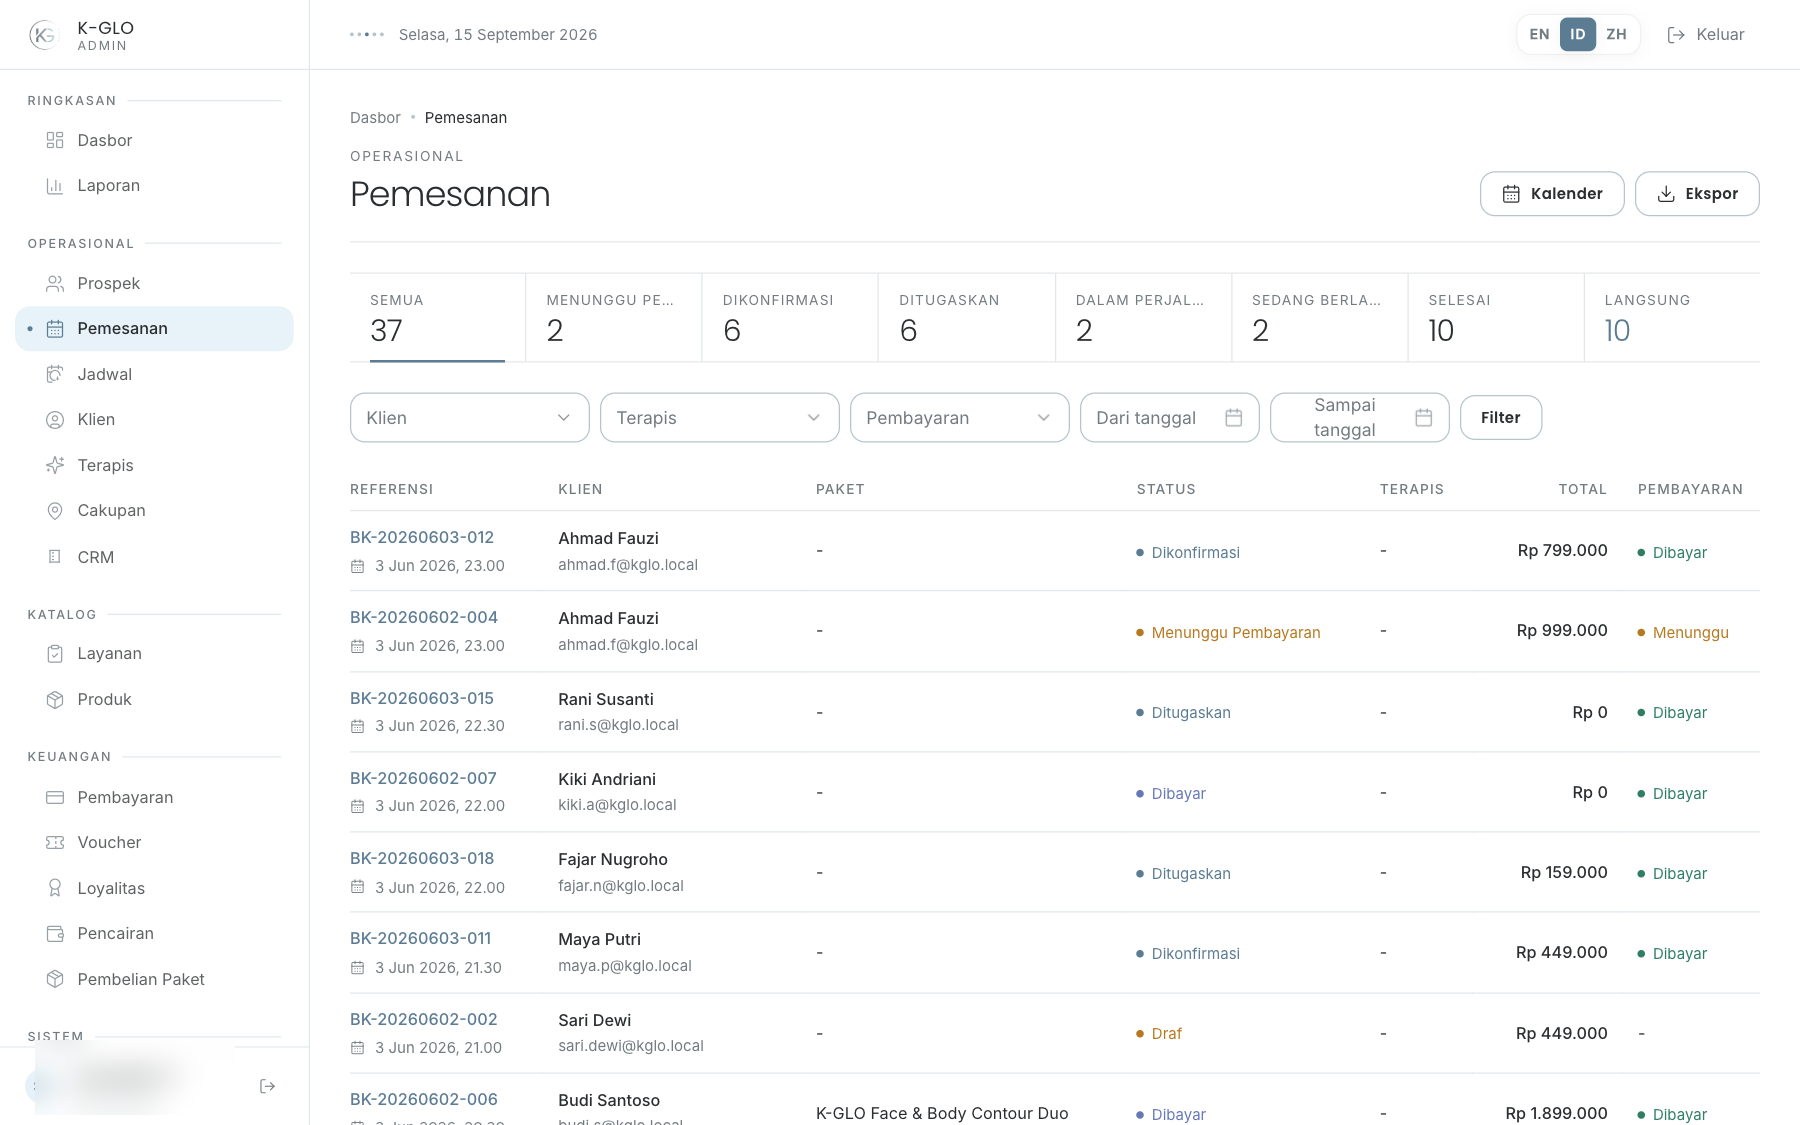Open Klien page in sidebar

tap(154, 419)
